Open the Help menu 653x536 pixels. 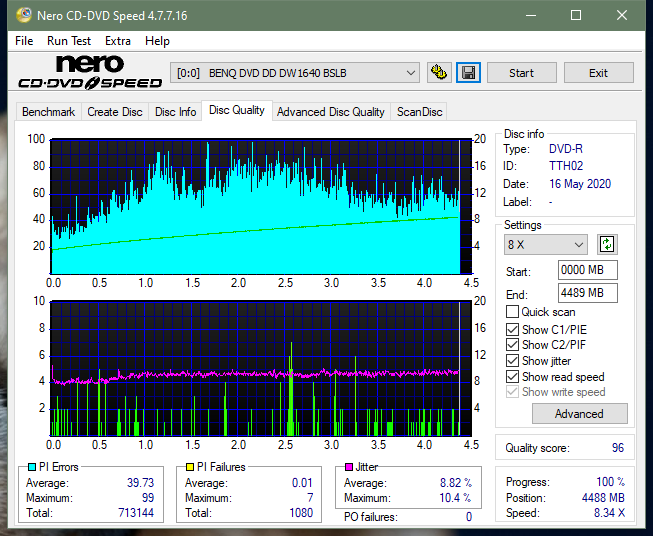[x=157, y=41]
